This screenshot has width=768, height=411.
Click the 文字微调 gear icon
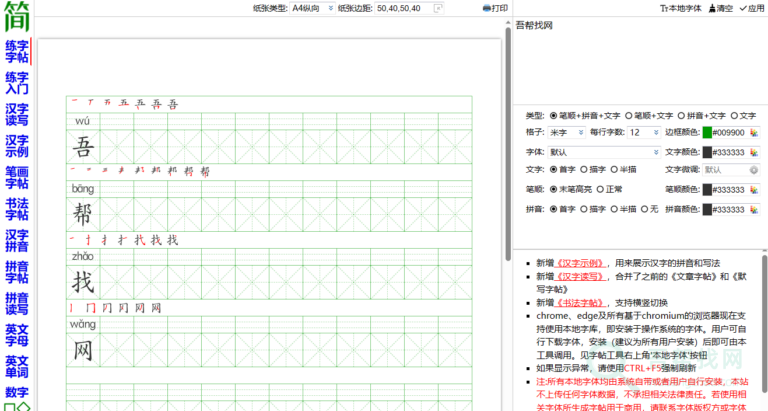coord(754,170)
